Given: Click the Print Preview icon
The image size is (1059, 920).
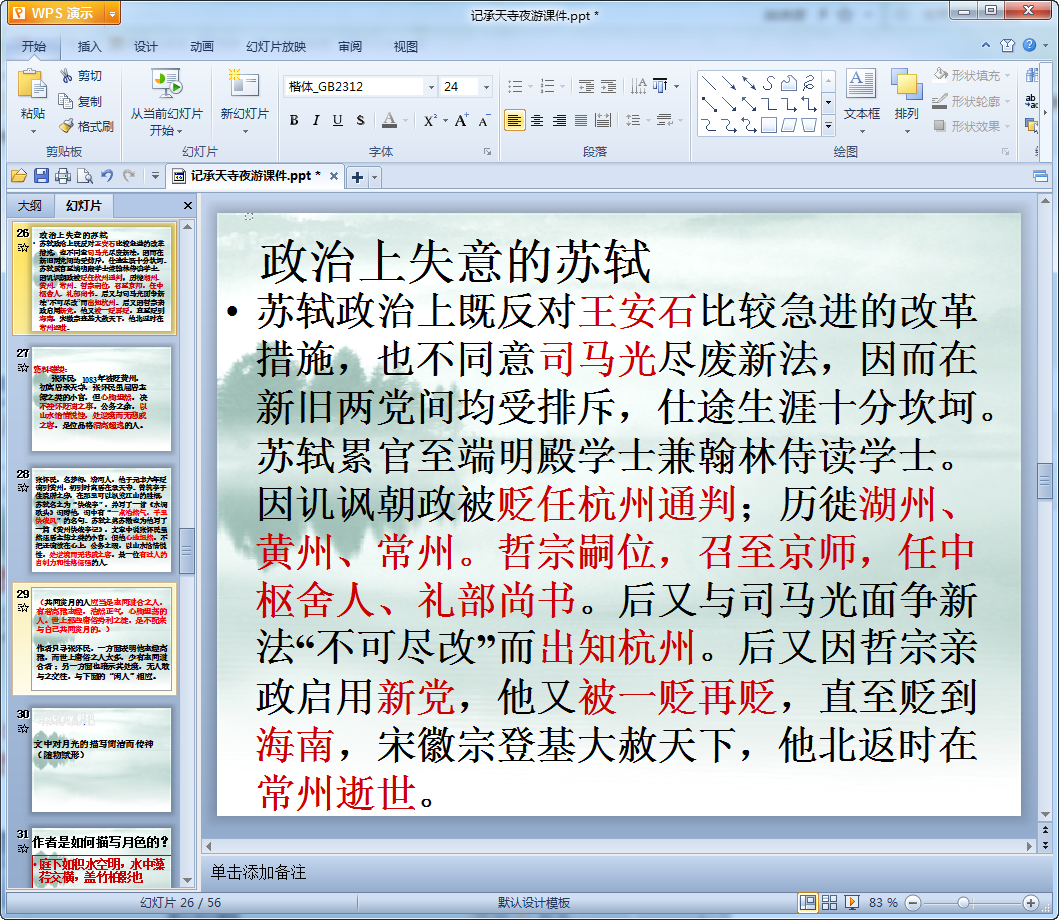Looking at the screenshot, I should (x=84, y=176).
